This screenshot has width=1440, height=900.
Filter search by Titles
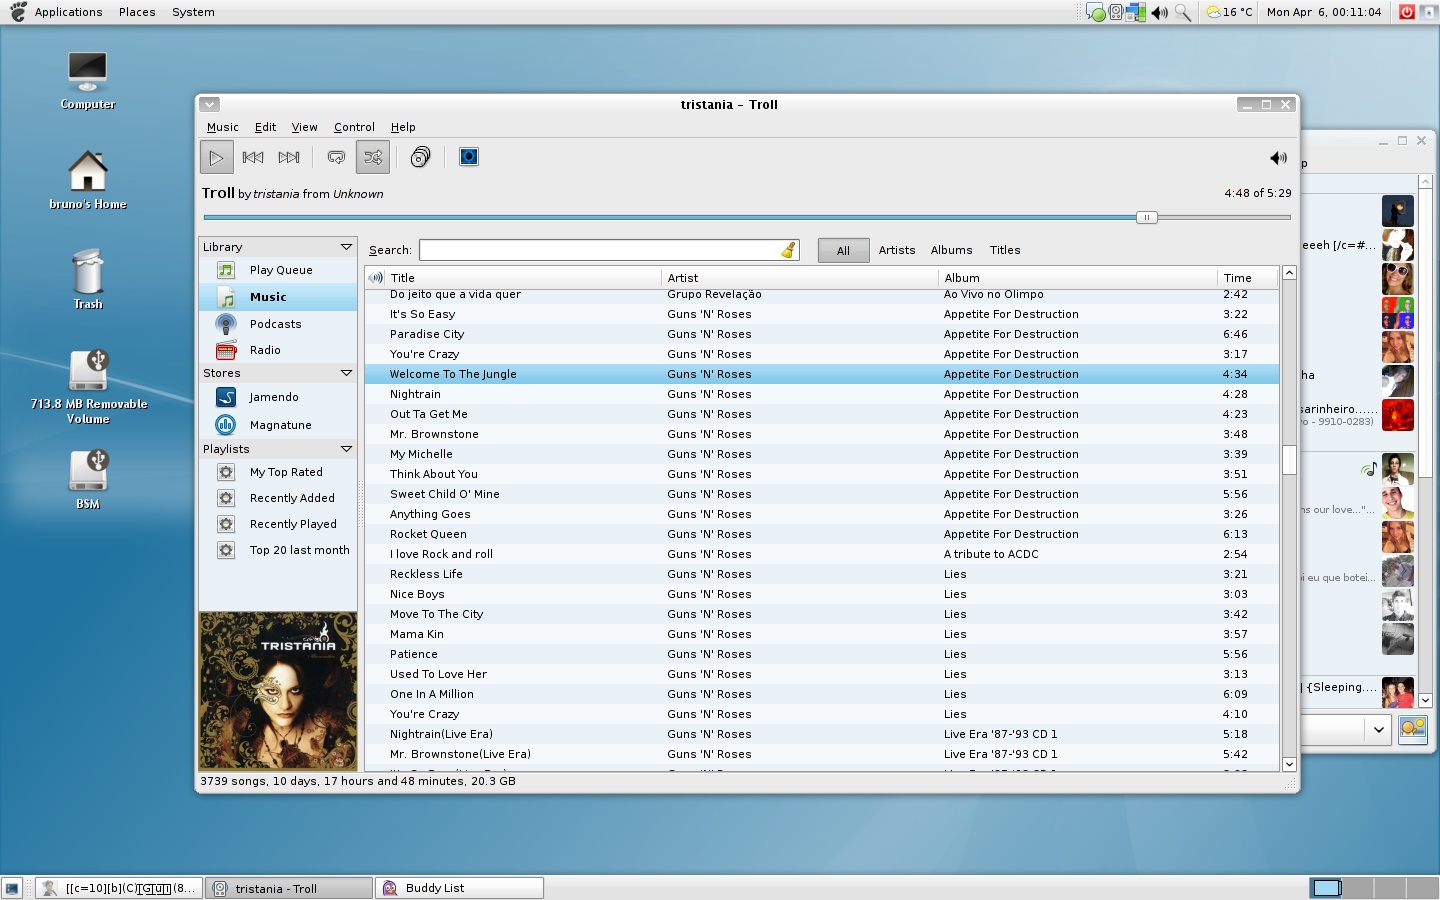(x=1005, y=250)
